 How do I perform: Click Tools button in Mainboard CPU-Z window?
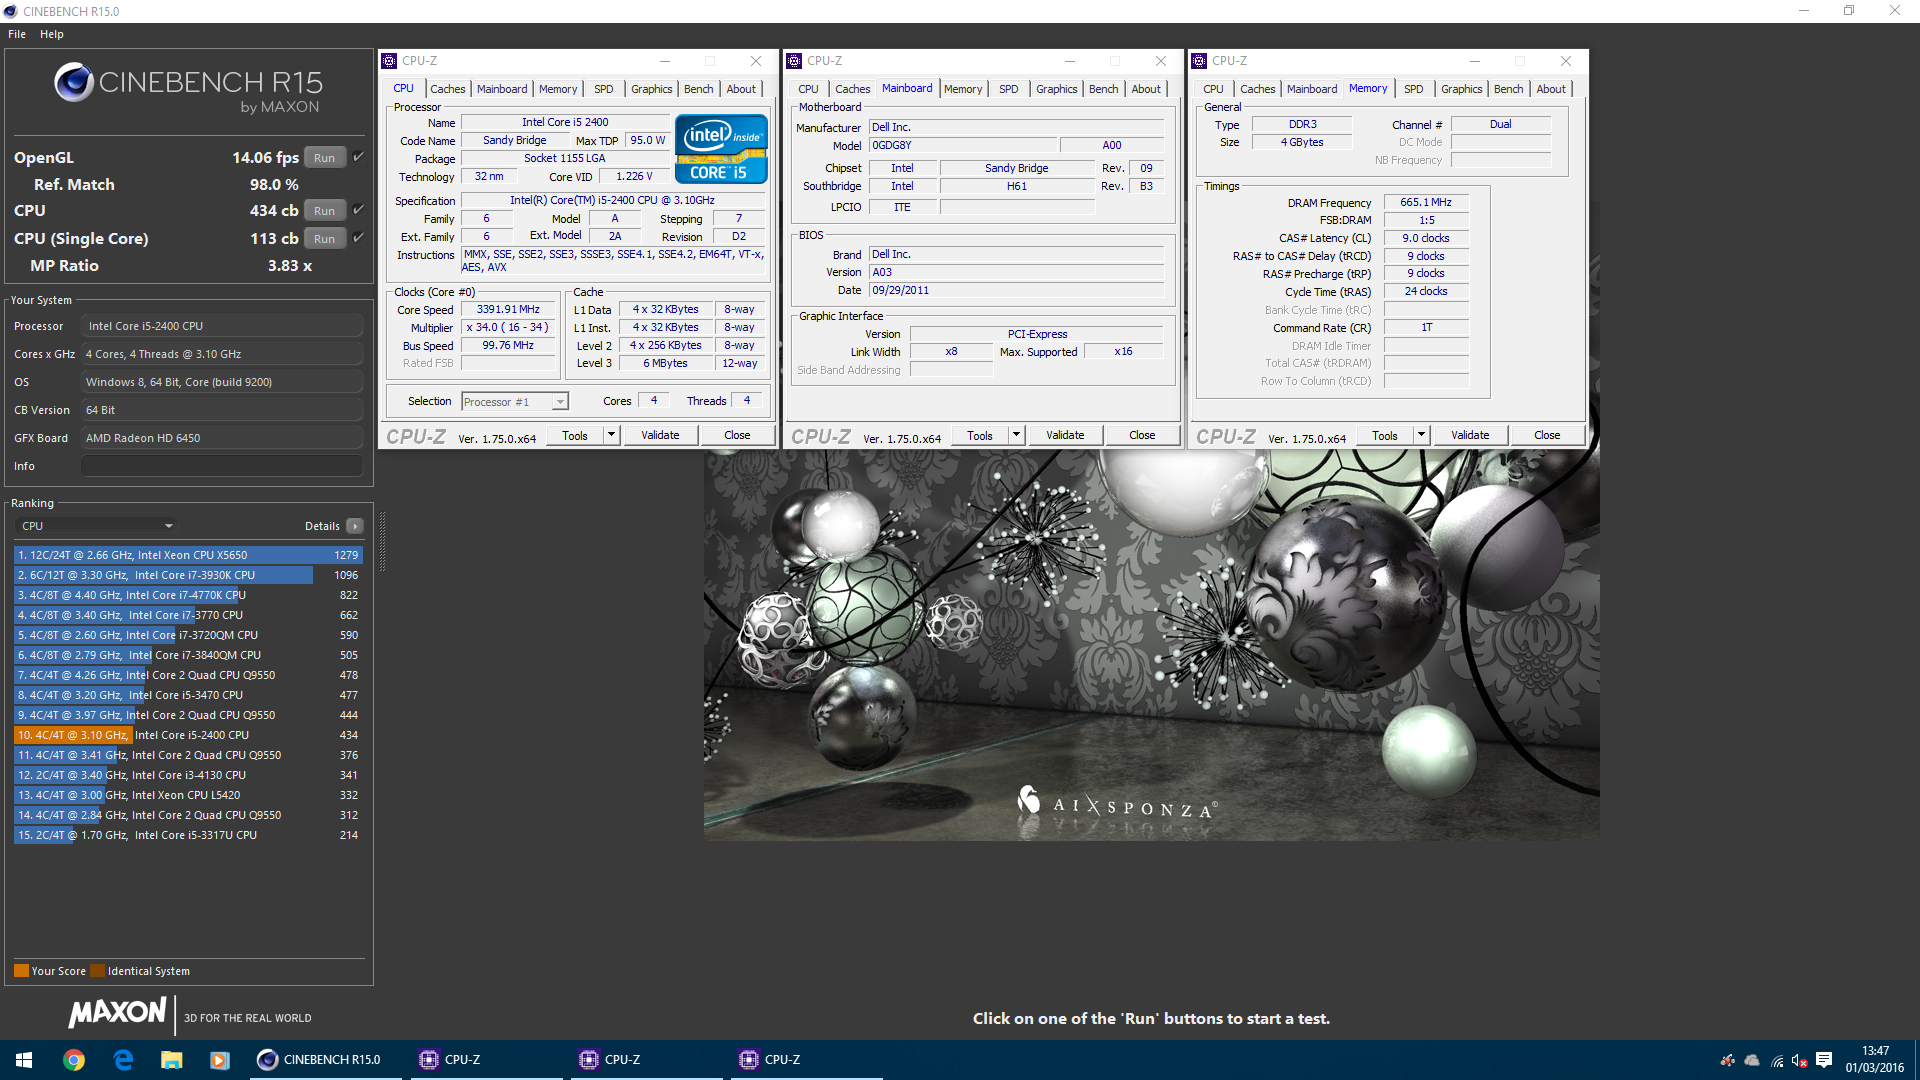coord(980,435)
